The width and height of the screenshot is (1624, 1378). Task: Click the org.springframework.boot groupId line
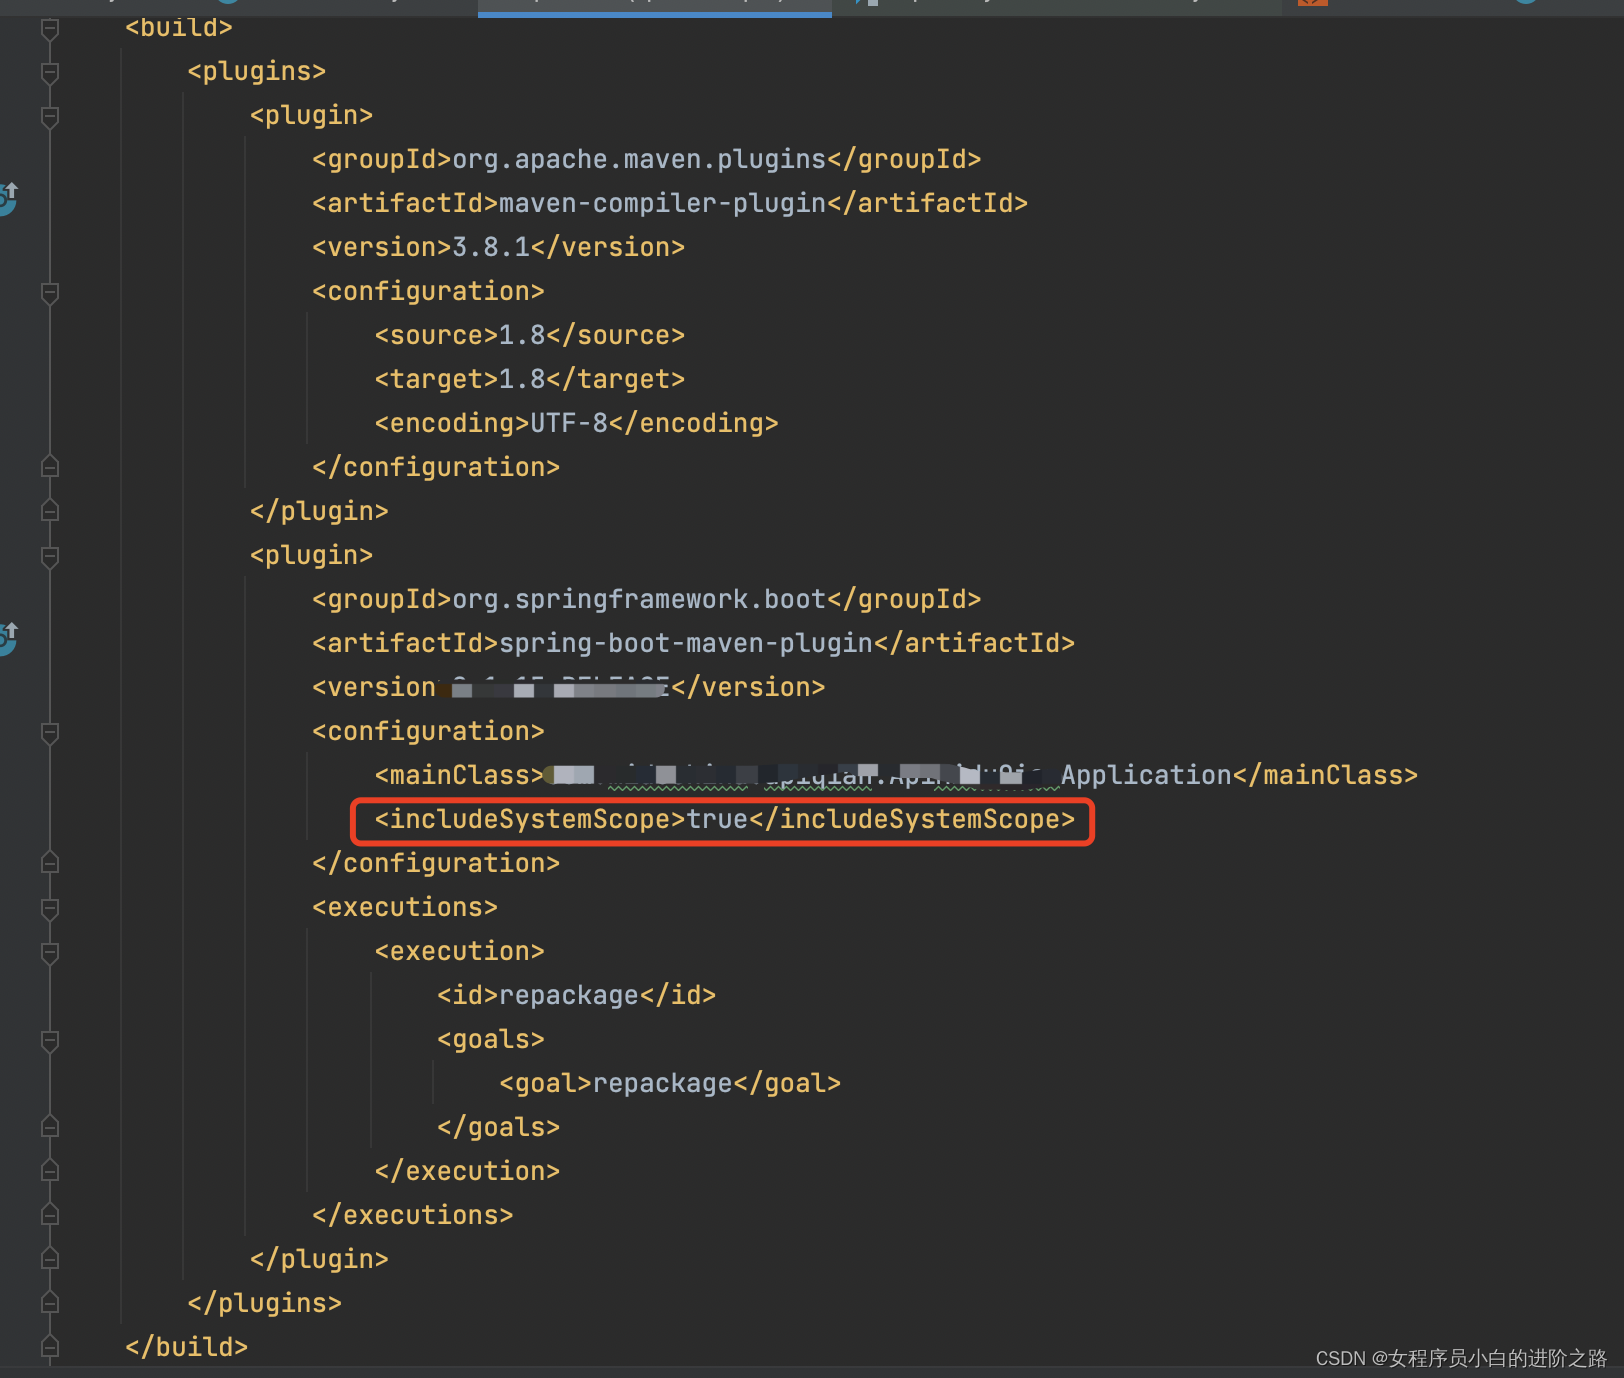[646, 600]
